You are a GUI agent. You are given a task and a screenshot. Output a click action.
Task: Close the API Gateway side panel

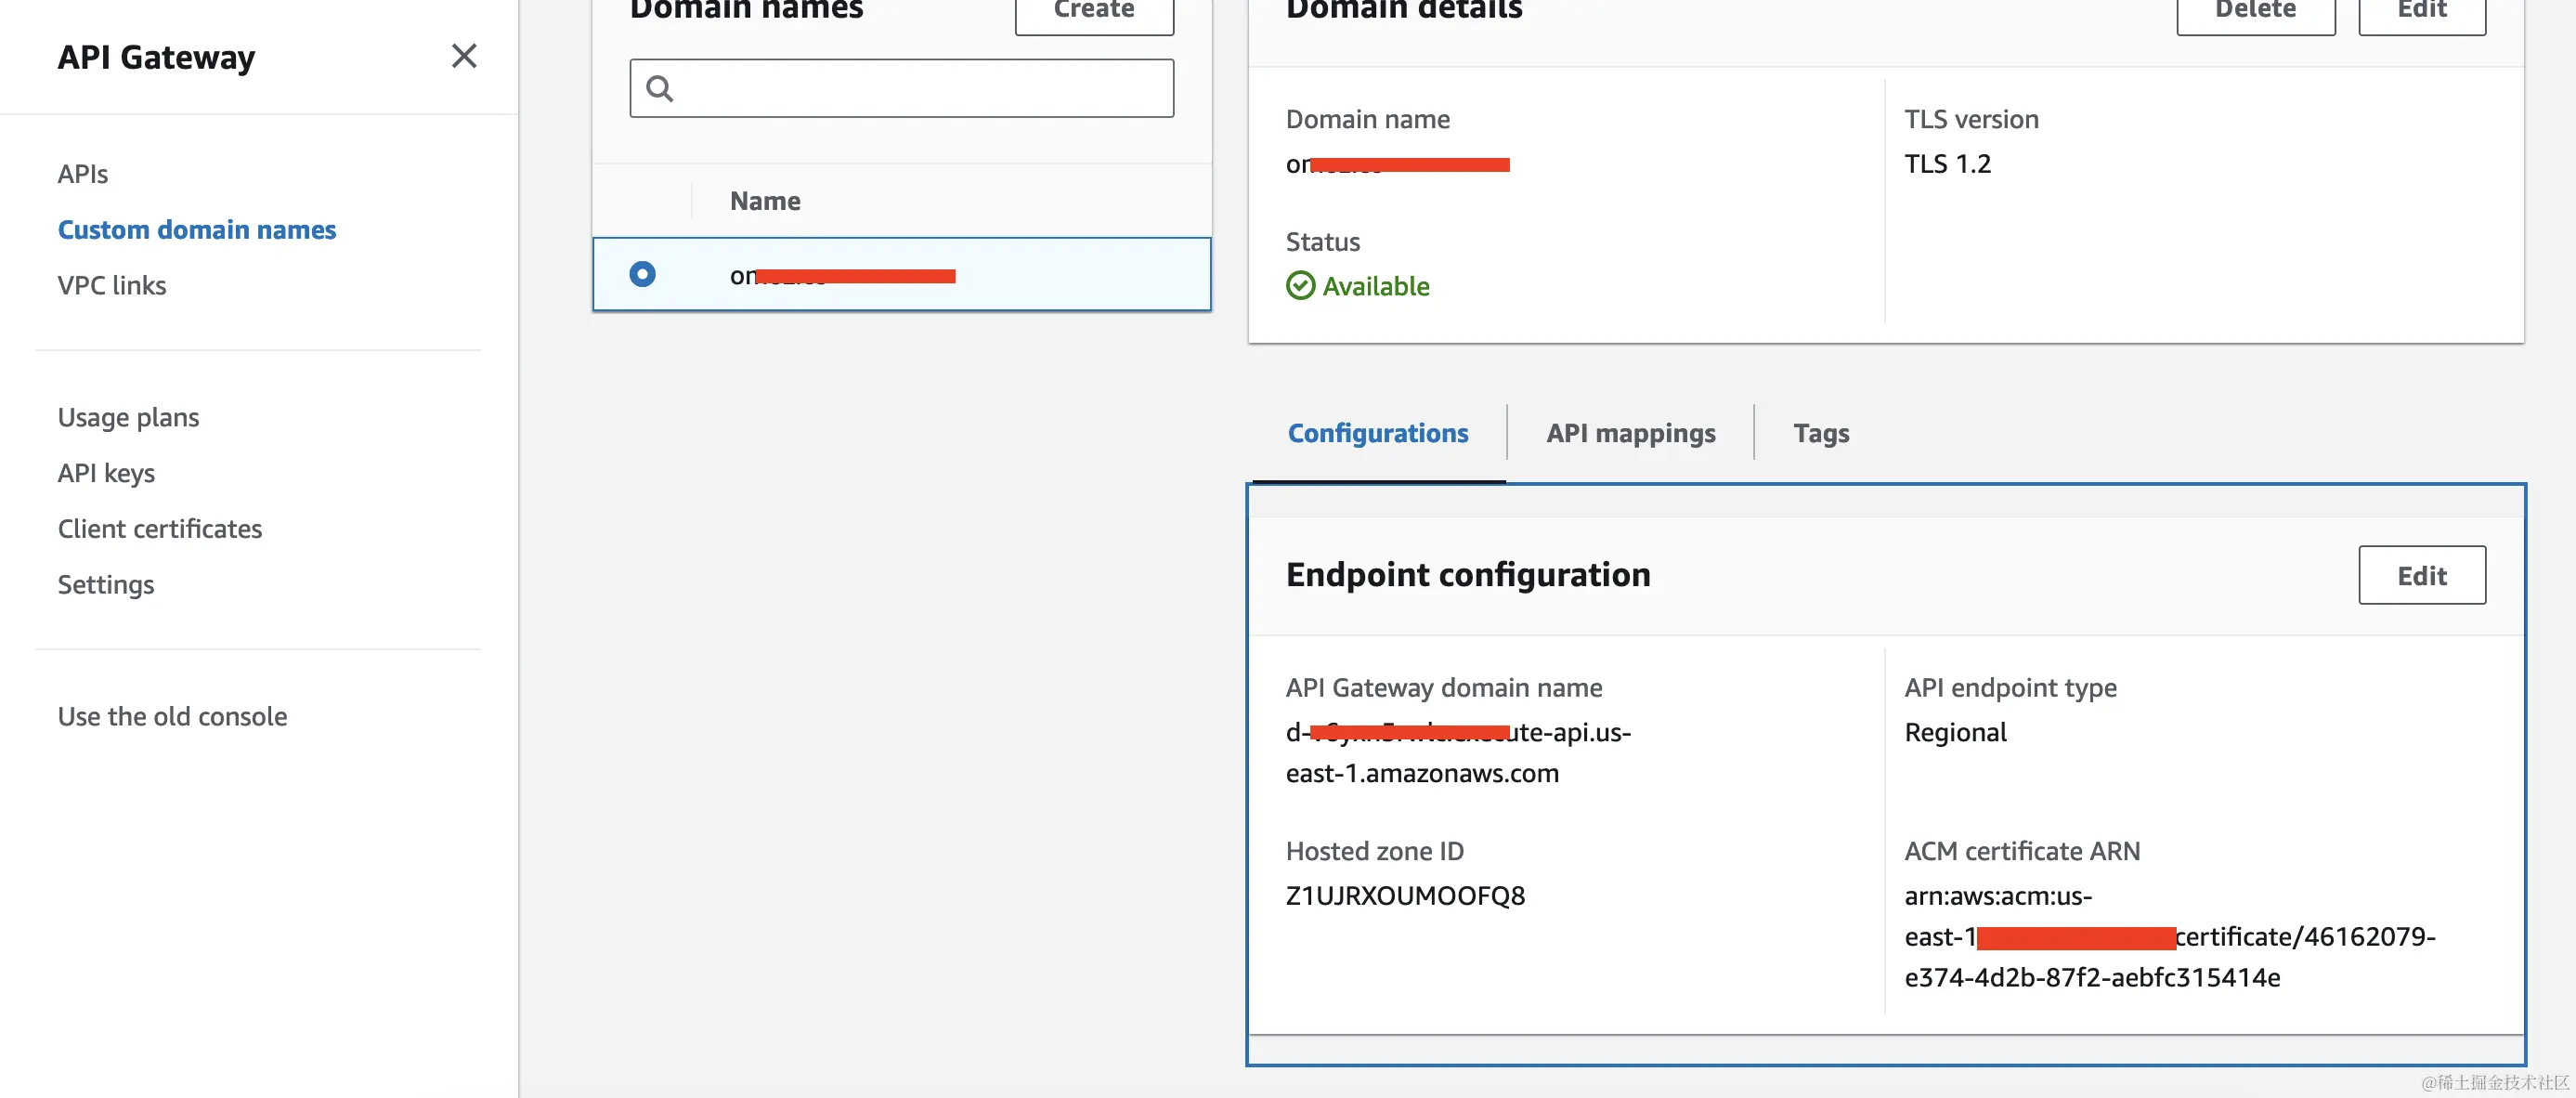pos(463,56)
